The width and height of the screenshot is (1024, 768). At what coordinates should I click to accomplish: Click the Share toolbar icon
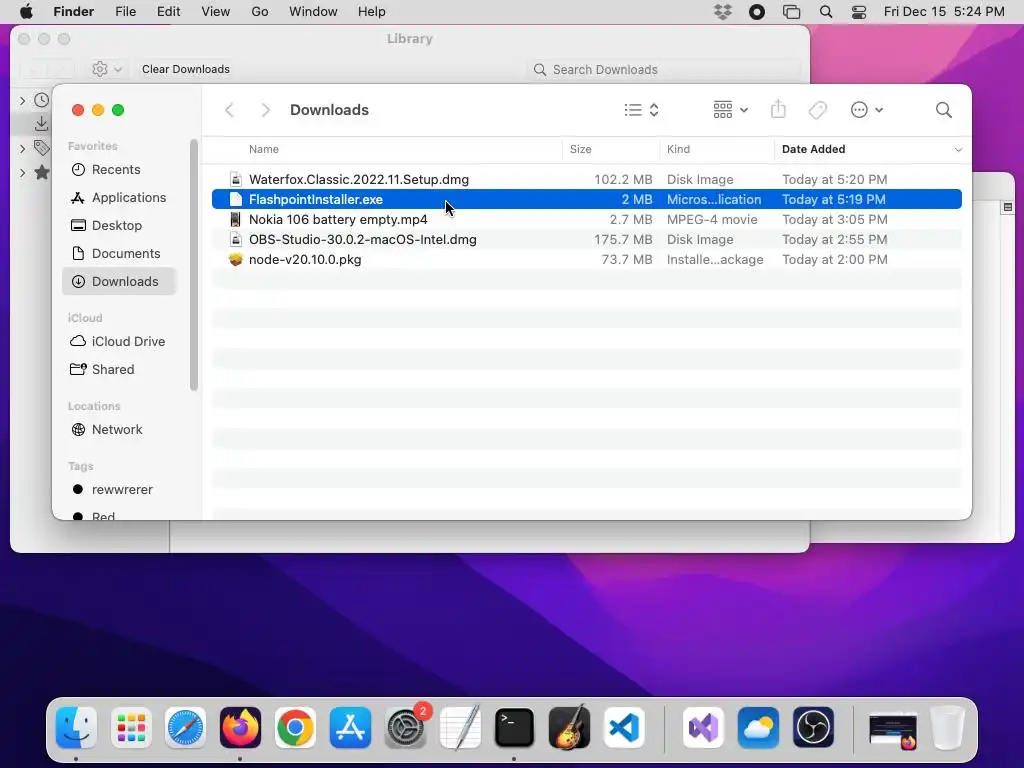point(778,109)
